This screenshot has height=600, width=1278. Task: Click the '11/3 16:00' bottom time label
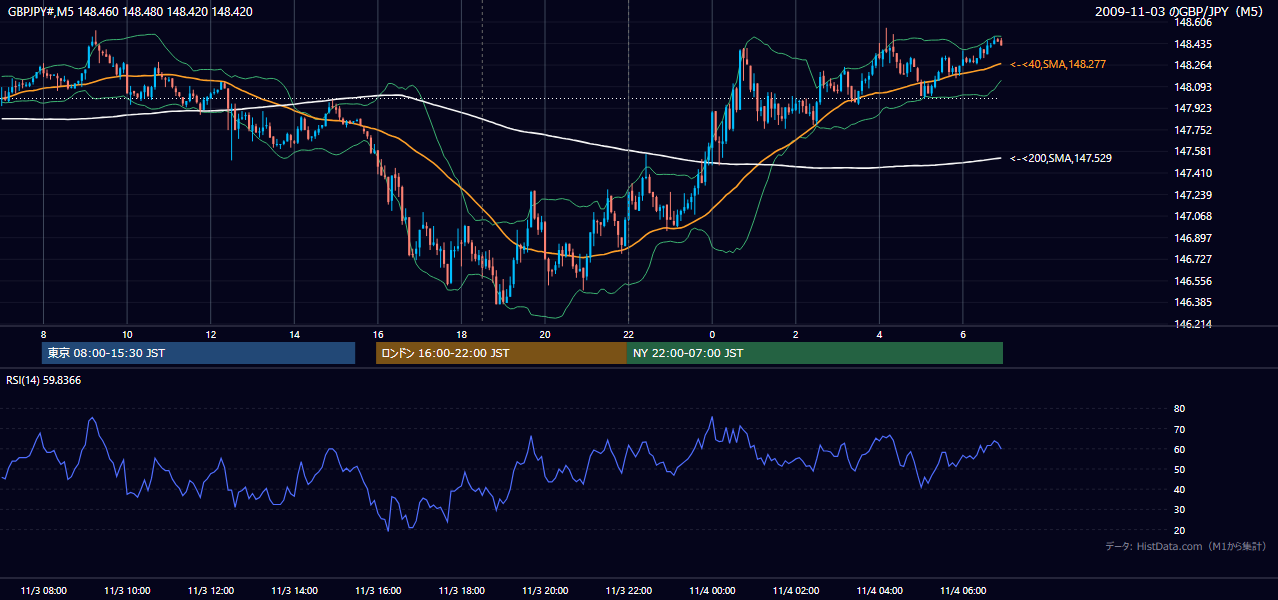(377, 591)
